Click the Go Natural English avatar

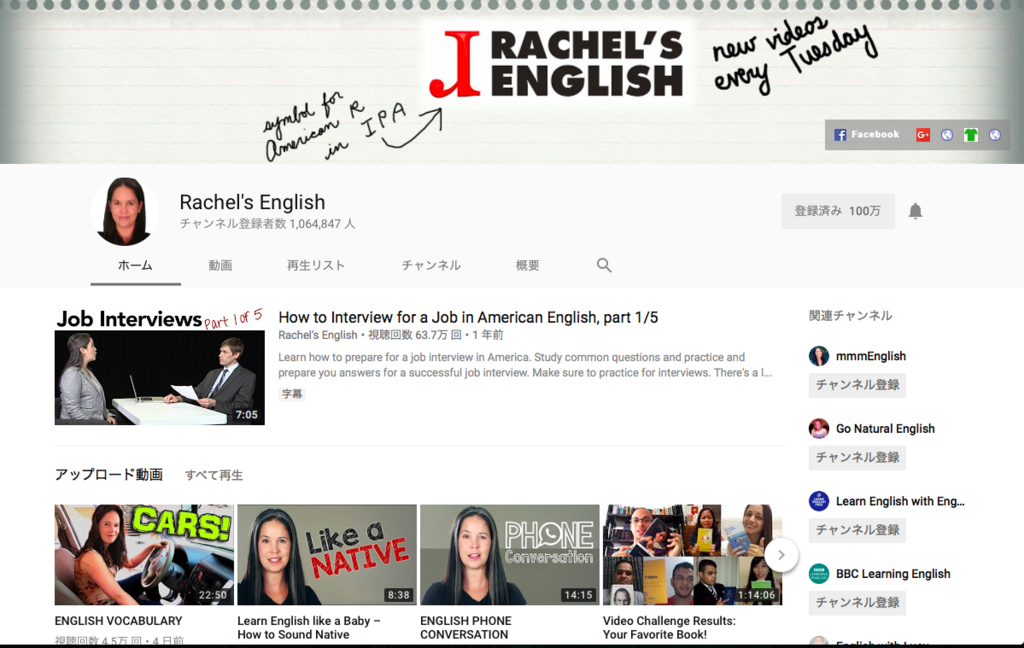(819, 429)
